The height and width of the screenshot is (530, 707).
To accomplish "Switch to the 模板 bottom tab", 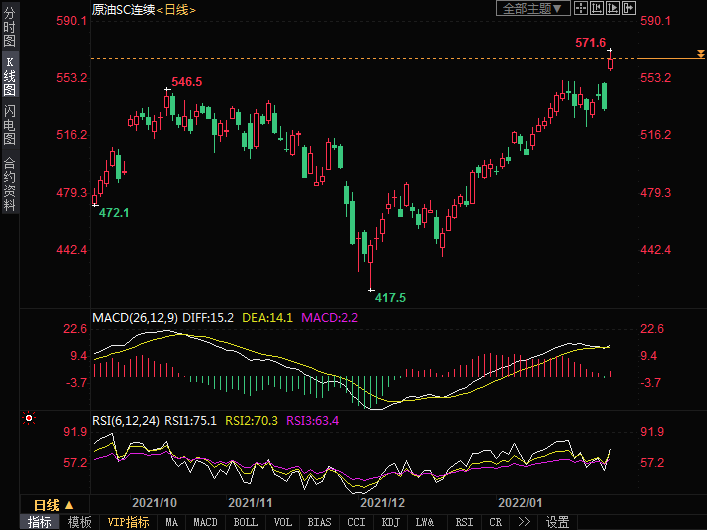I will tap(79, 522).
